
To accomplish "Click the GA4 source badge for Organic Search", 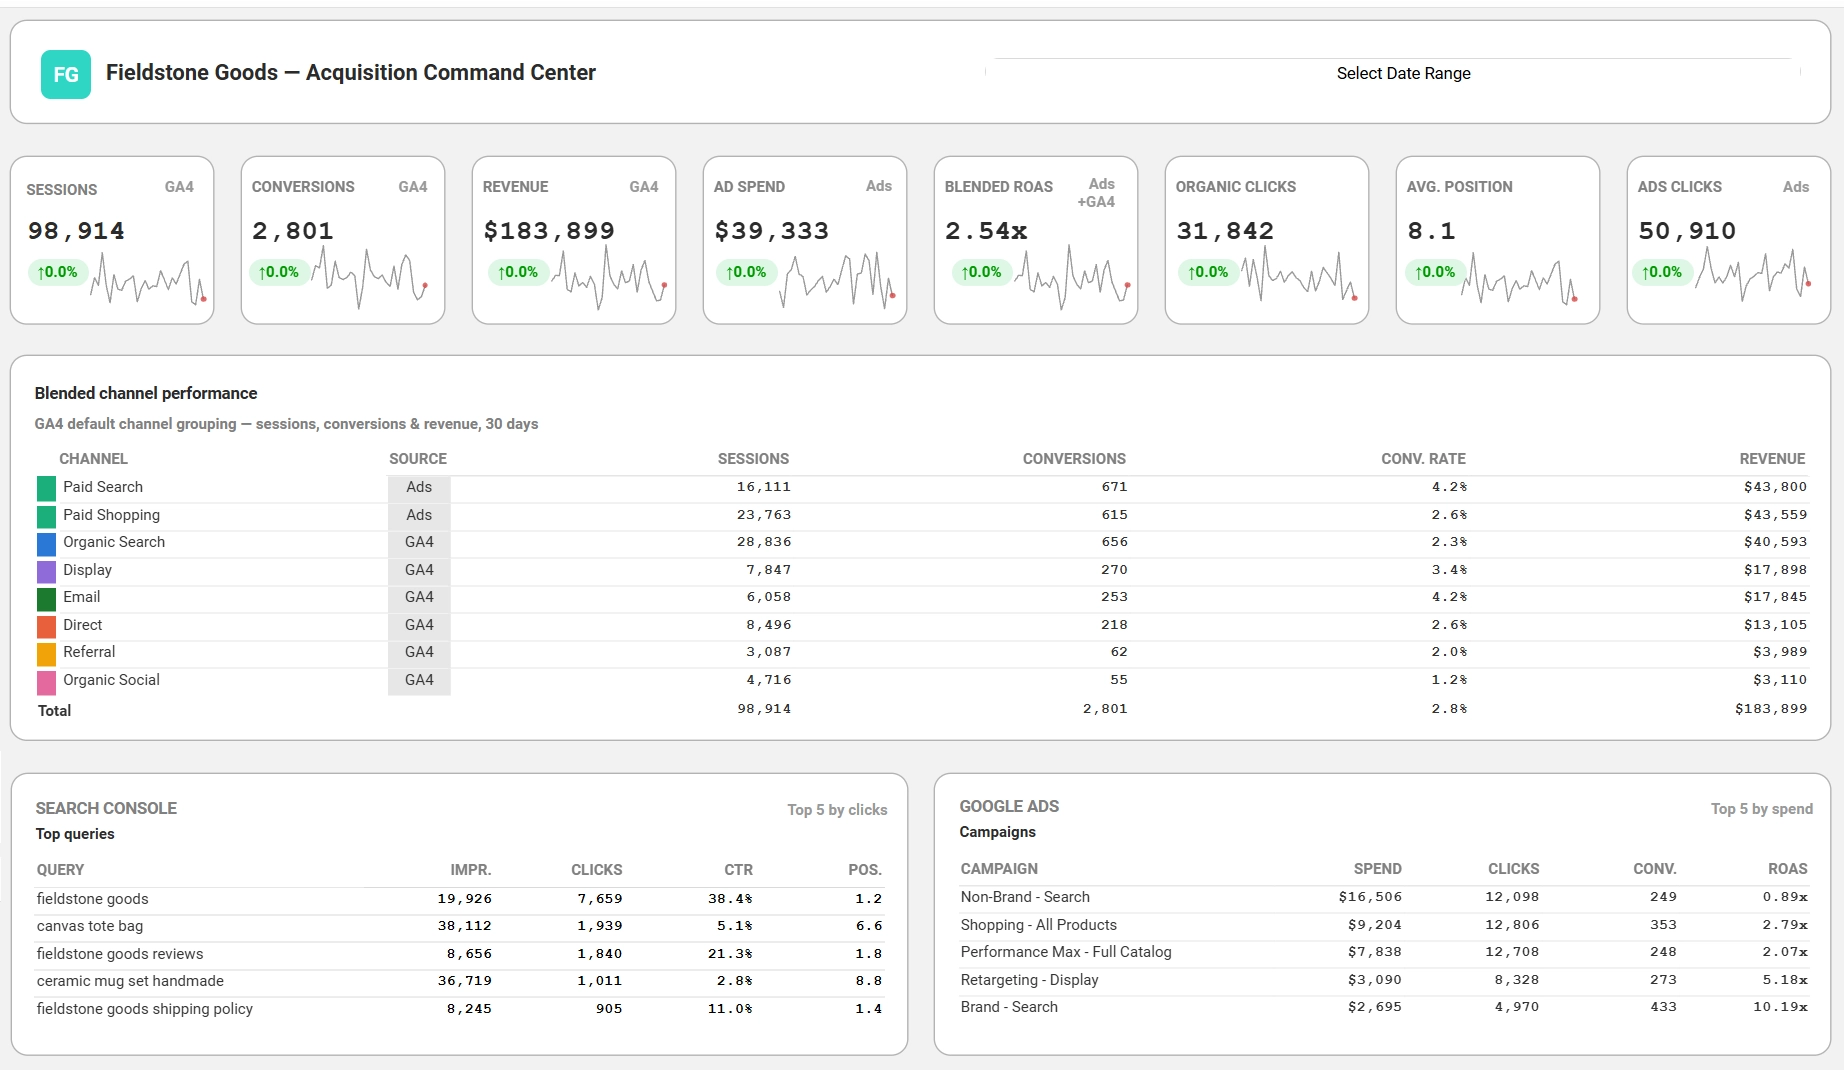I will tap(419, 542).
